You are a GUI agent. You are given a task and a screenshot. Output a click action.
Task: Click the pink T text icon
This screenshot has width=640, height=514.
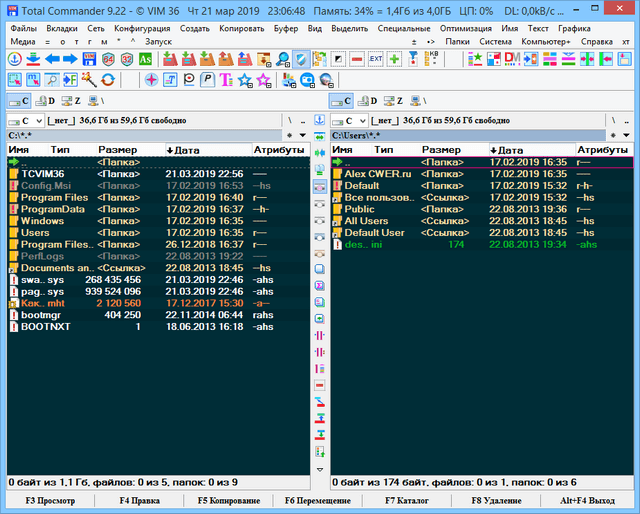point(227,79)
